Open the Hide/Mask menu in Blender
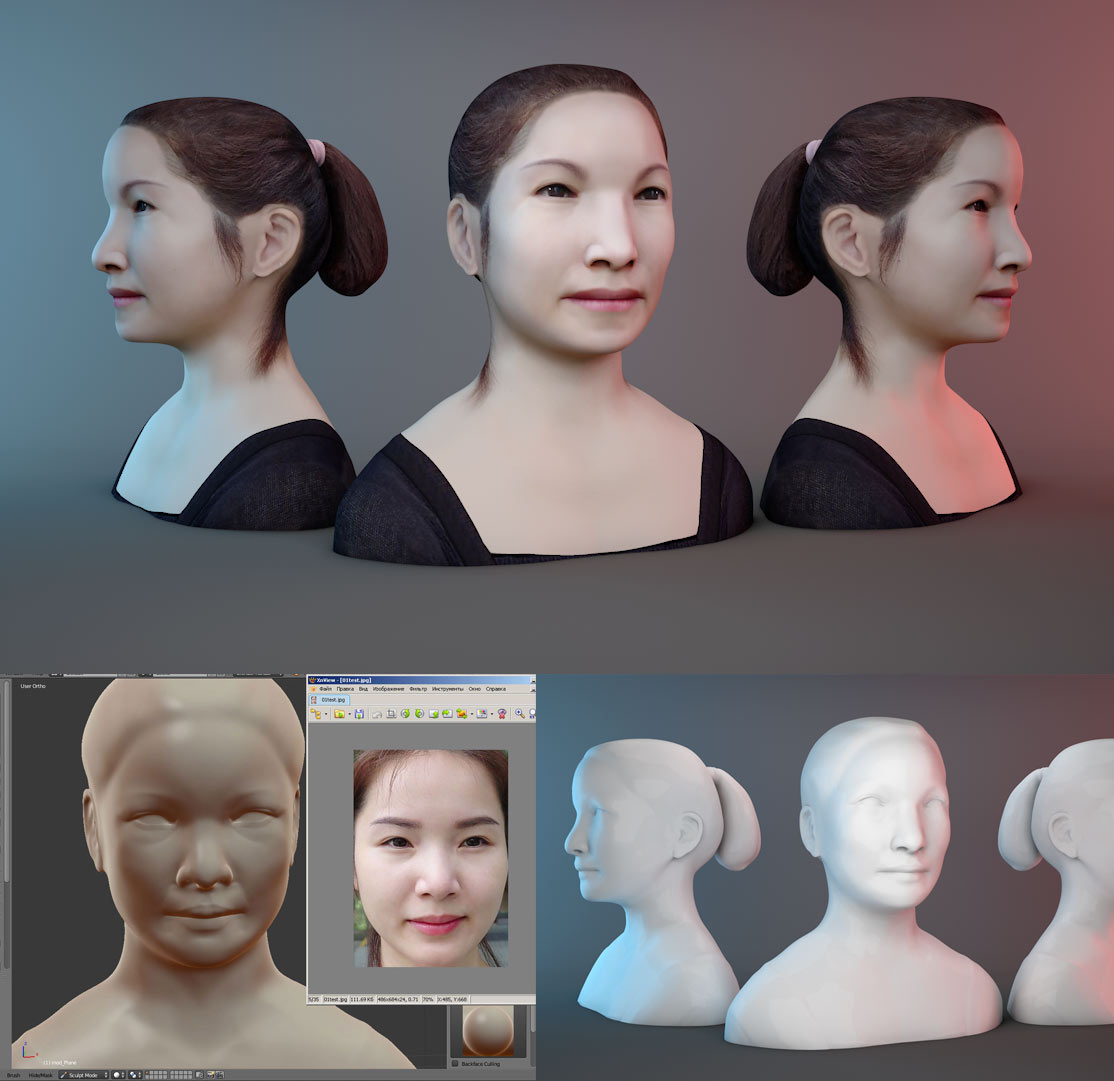Viewport: 1114px width, 1081px height. pos(40,1075)
